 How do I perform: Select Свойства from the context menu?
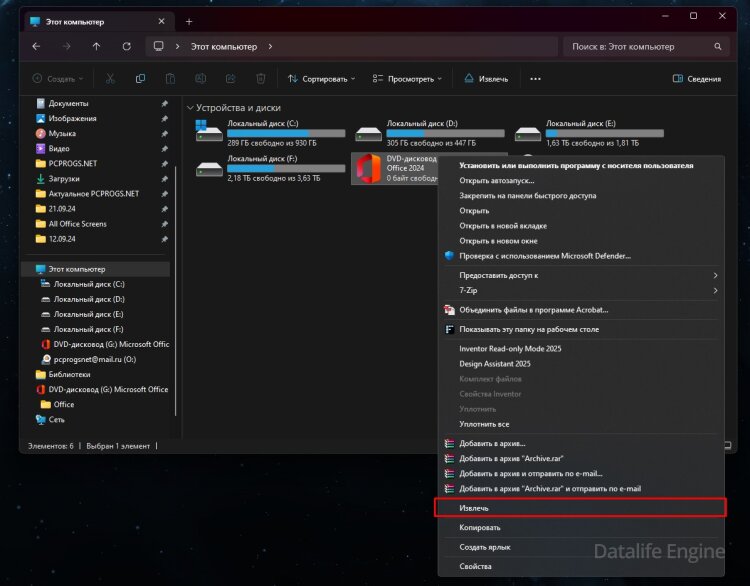pyautogui.click(x=475, y=566)
